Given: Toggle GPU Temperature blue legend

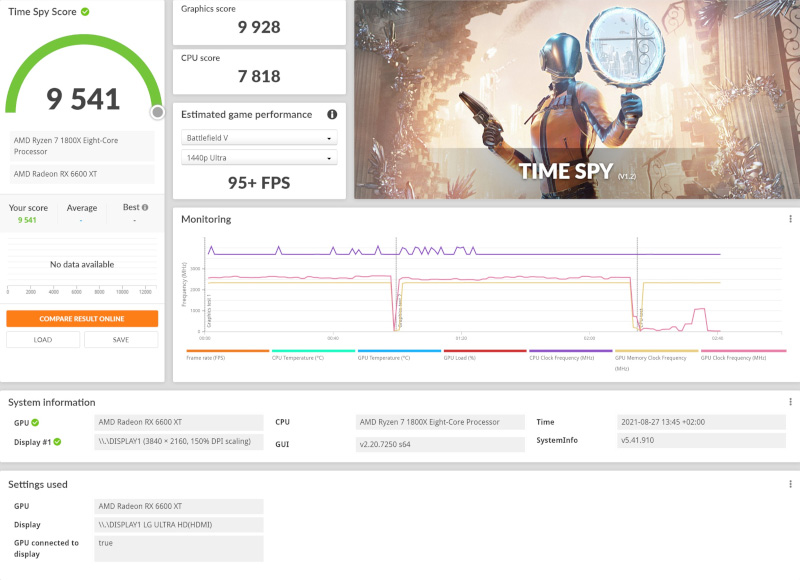Looking at the screenshot, I should tap(399, 355).
